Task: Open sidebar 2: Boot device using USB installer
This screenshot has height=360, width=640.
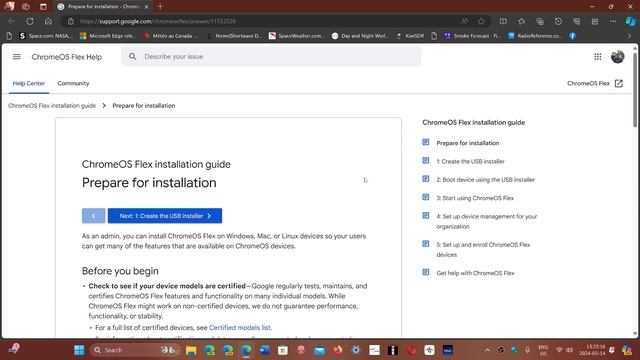Action: (485, 180)
